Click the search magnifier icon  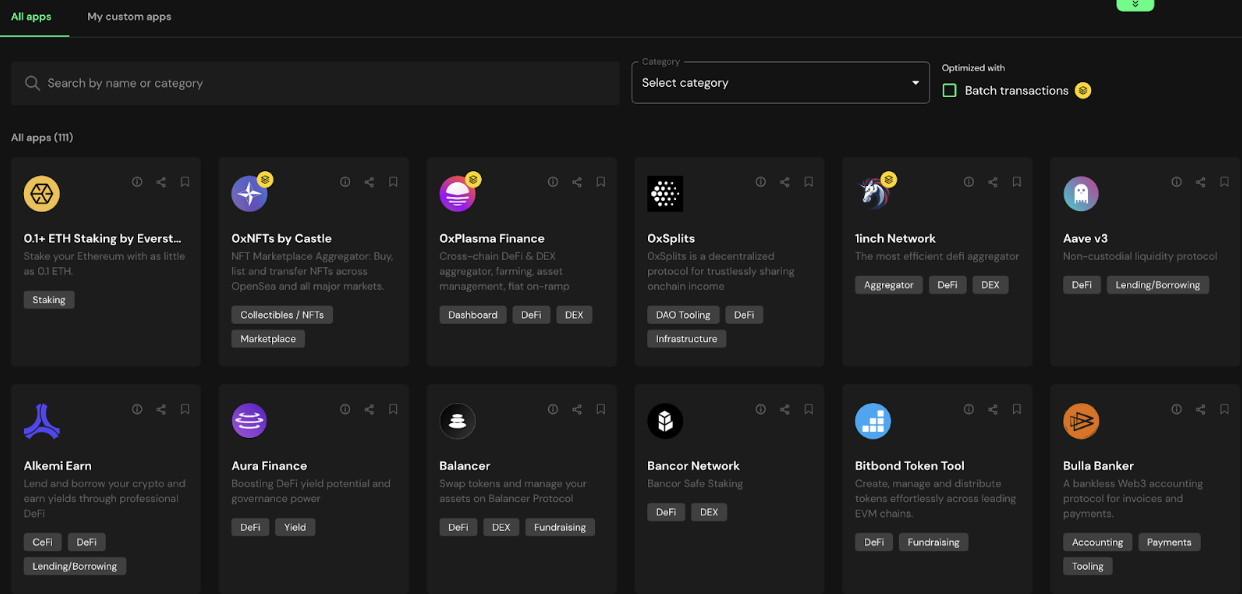(x=33, y=83)
